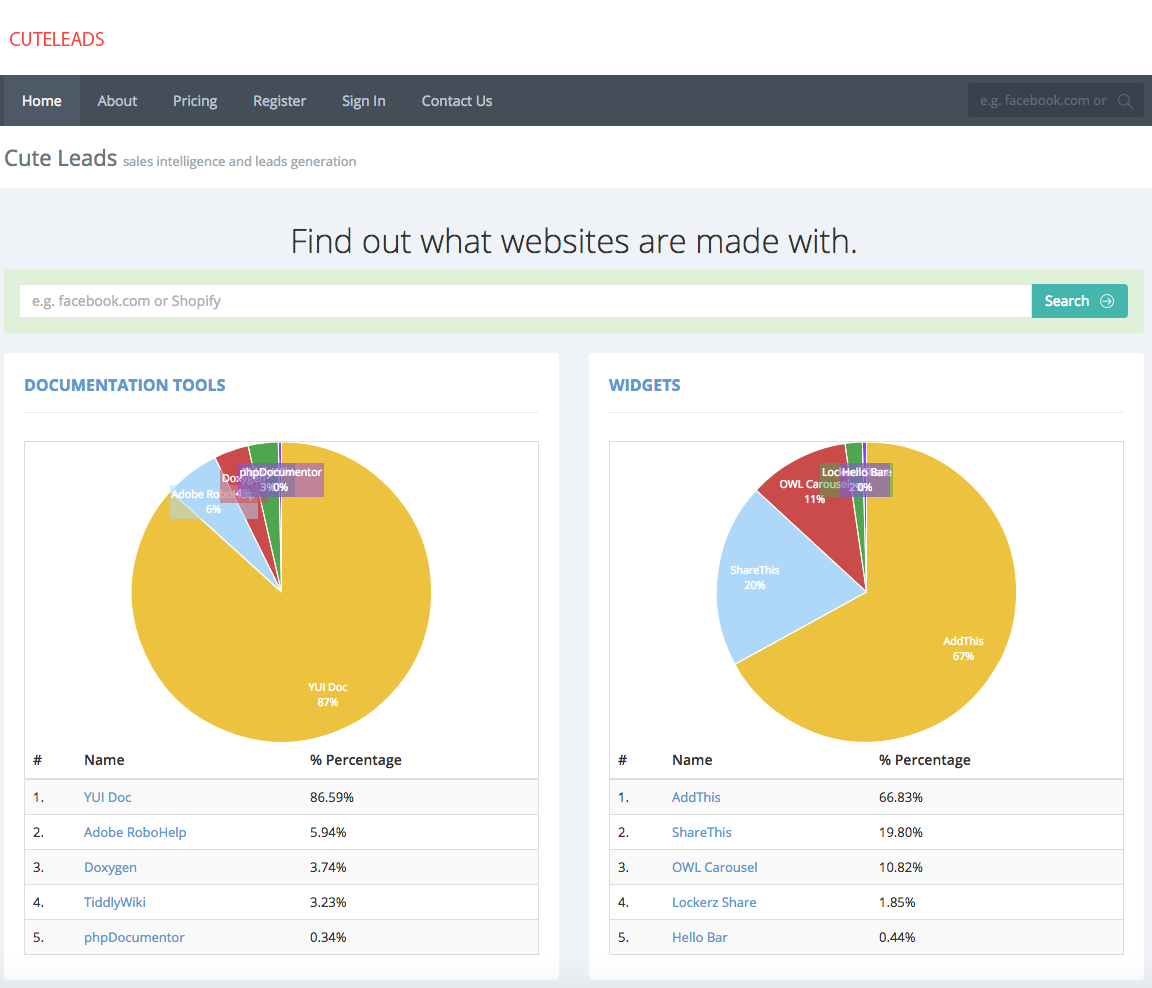Open the YUI Doc link

pos(107,797)
